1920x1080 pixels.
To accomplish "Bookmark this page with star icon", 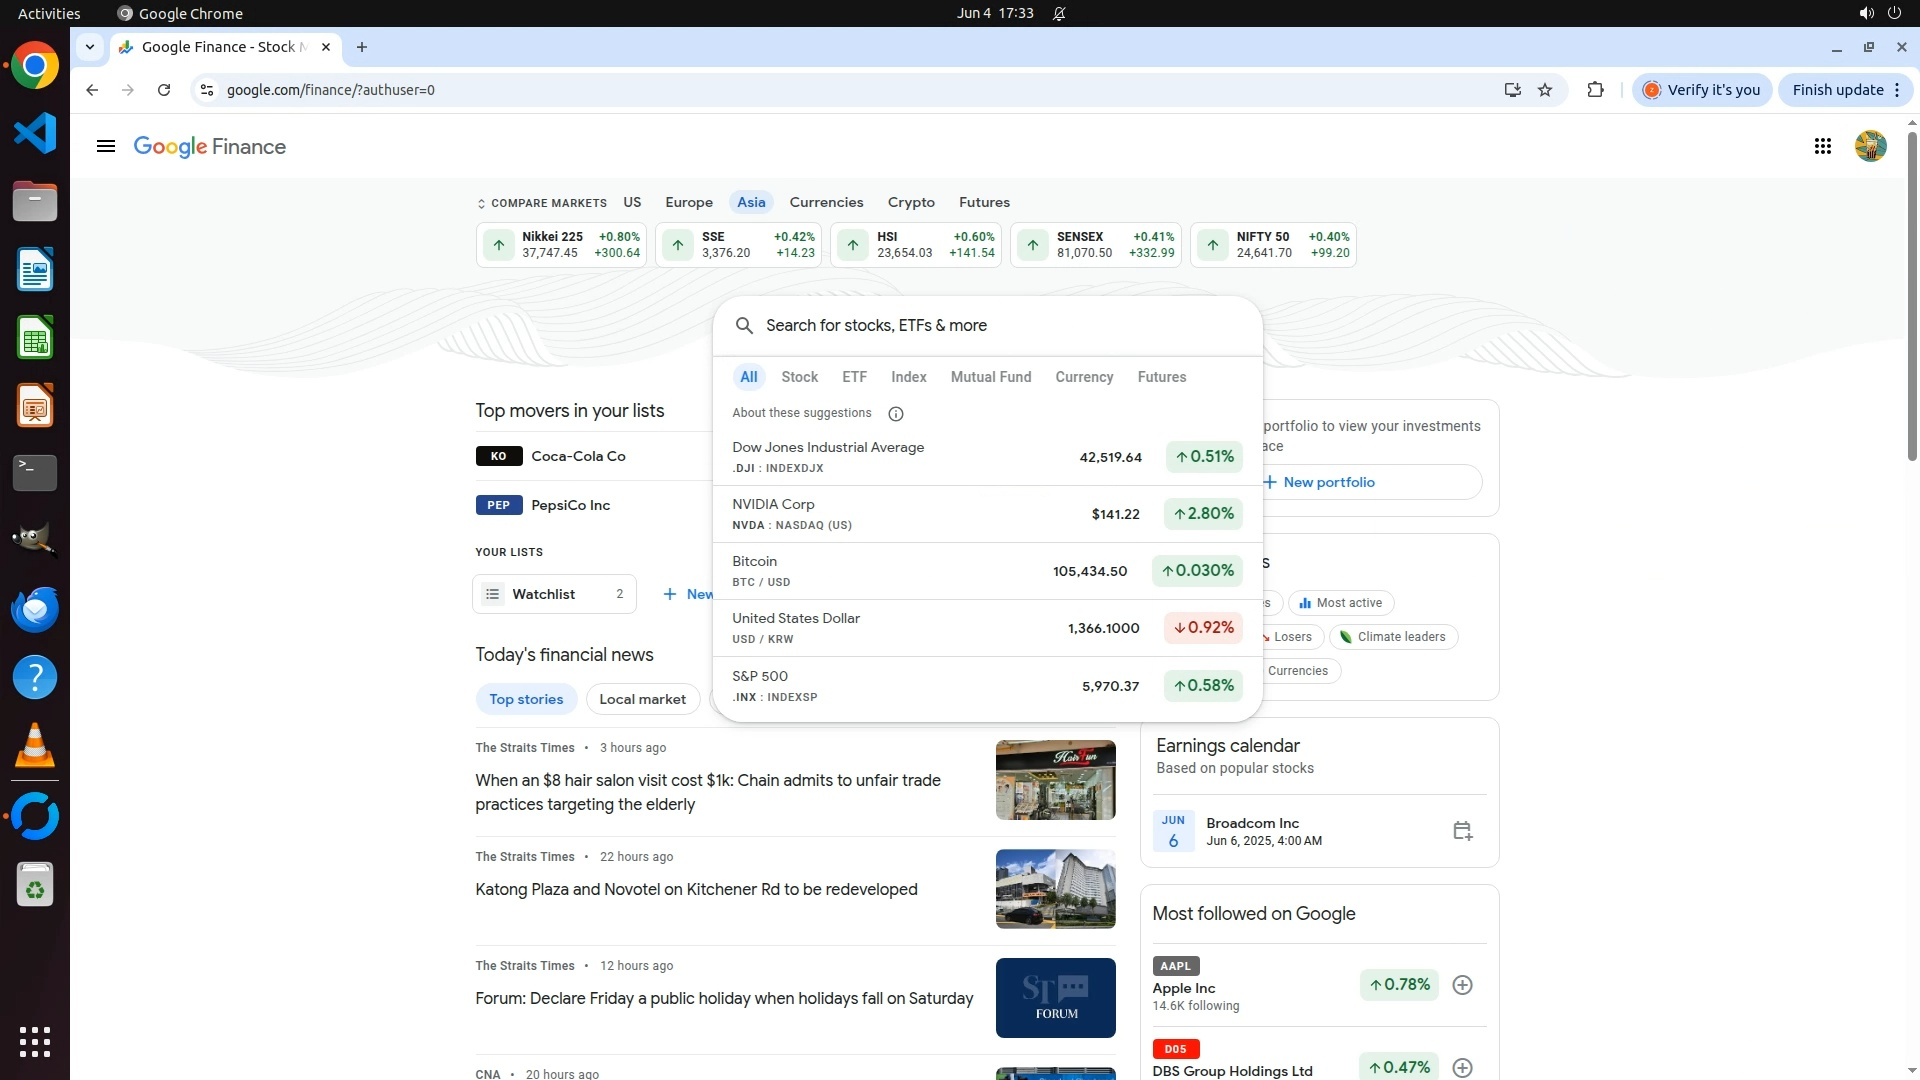I will [x=1545, y=90].
